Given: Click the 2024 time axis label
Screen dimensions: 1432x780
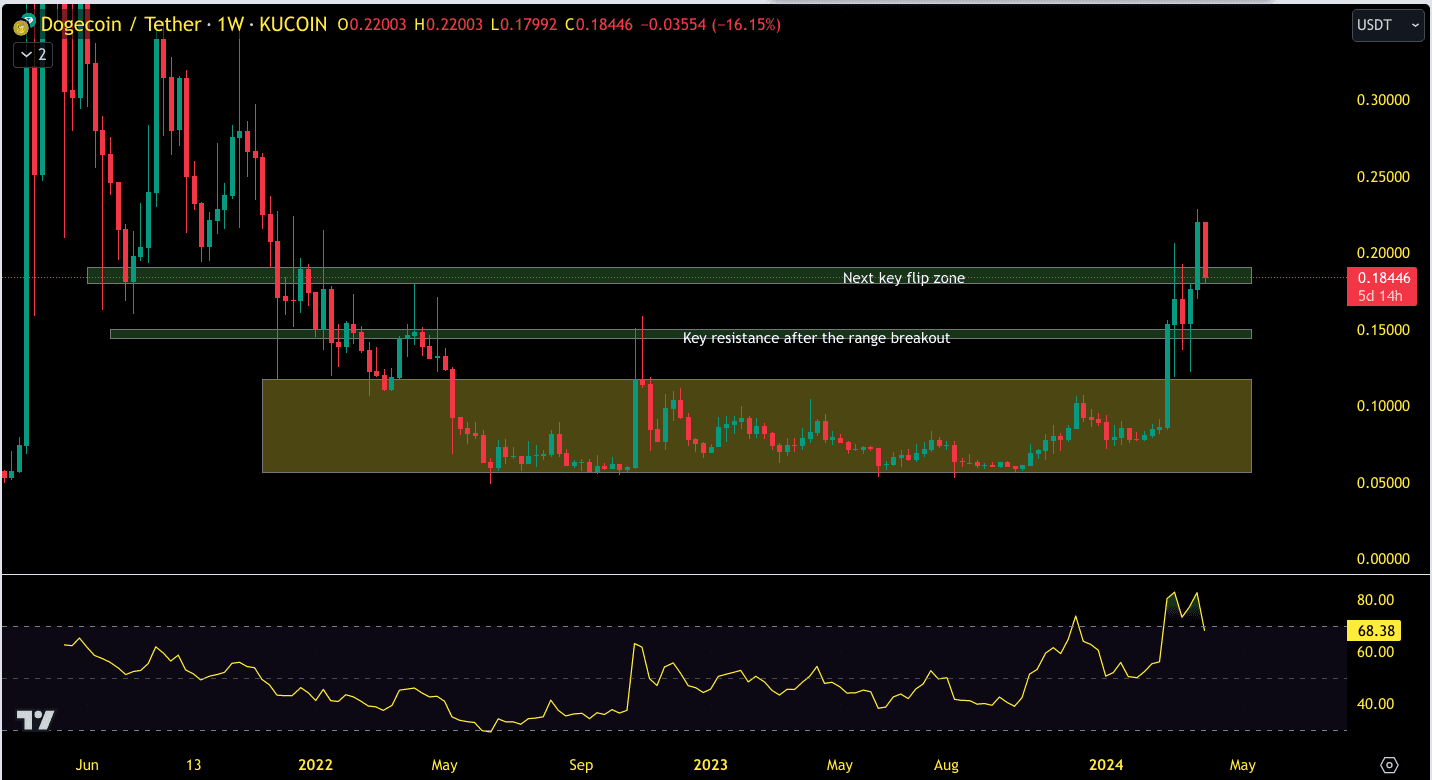Looking at the screenshot, I should click(x=1105, y=765).
